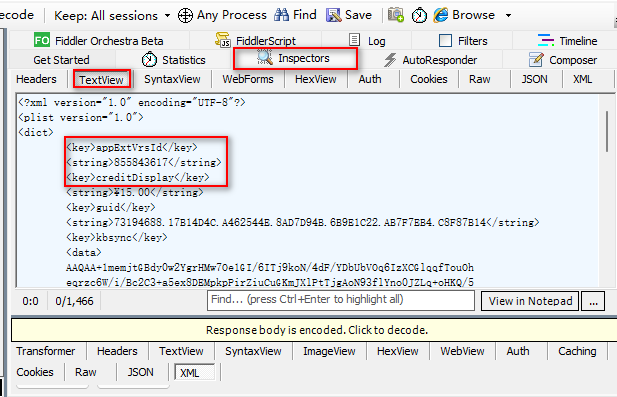Open the request Cookies tab
617x397 pixels.
[429, 79]
